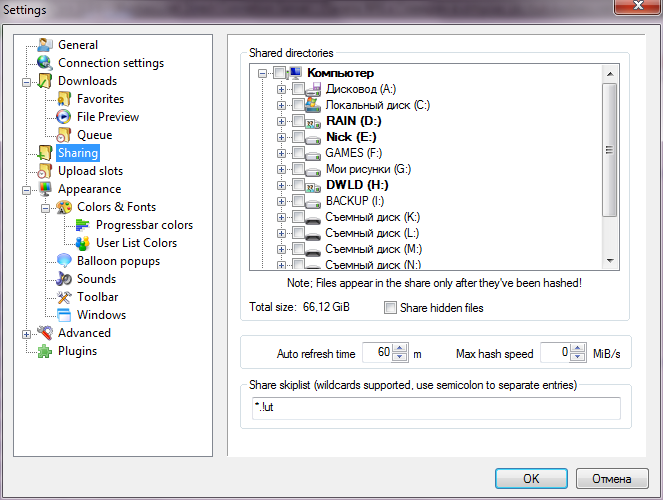This screenshot has height=500, width=663.
Task: Expand the GAMES (F:) drive node
Action: [281, 153]
